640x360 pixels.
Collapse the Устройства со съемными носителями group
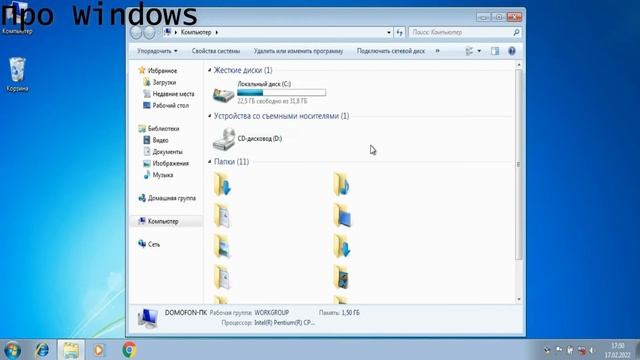(210, 116)
